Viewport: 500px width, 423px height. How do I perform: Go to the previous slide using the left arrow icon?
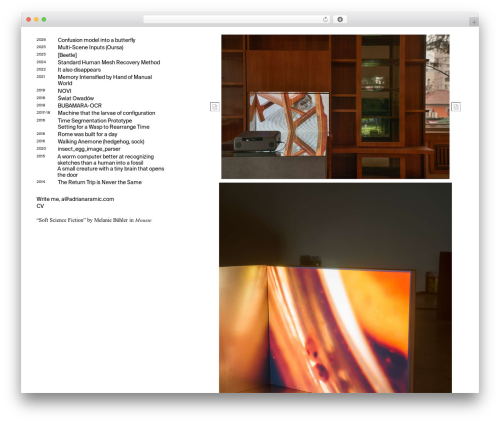coord(215,107)
